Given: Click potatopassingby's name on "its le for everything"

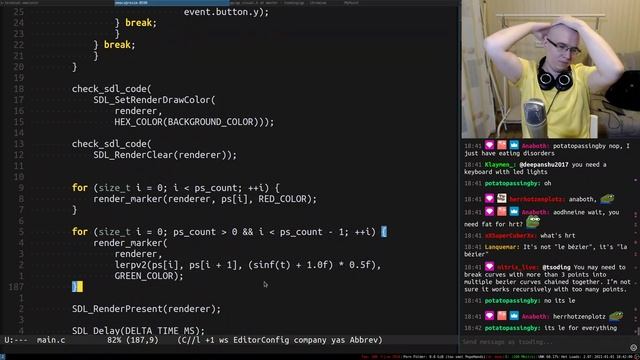Looking at the screenshot, I should (512, 328).
